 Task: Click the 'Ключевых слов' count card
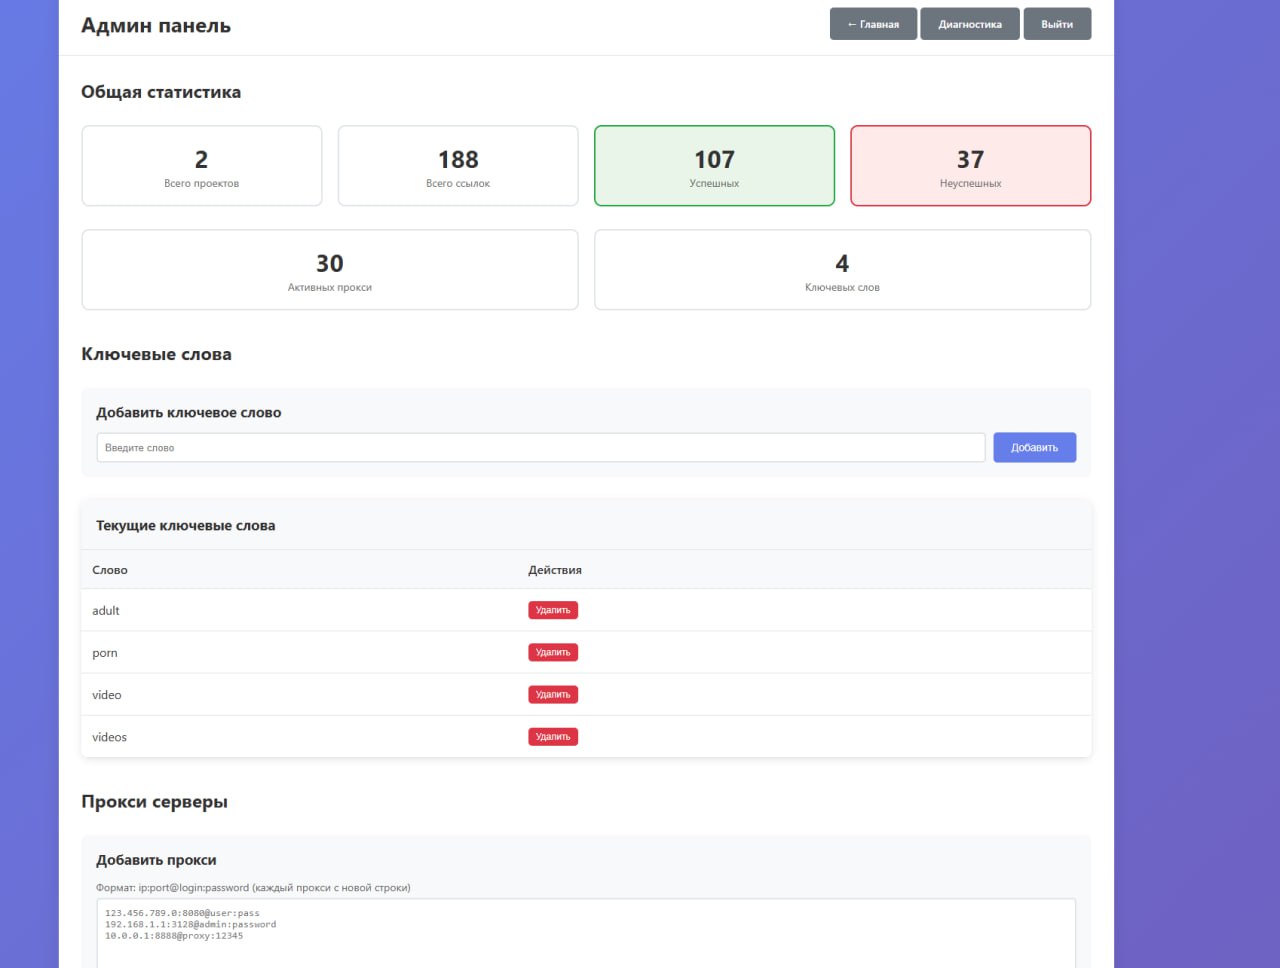(842, 270)
